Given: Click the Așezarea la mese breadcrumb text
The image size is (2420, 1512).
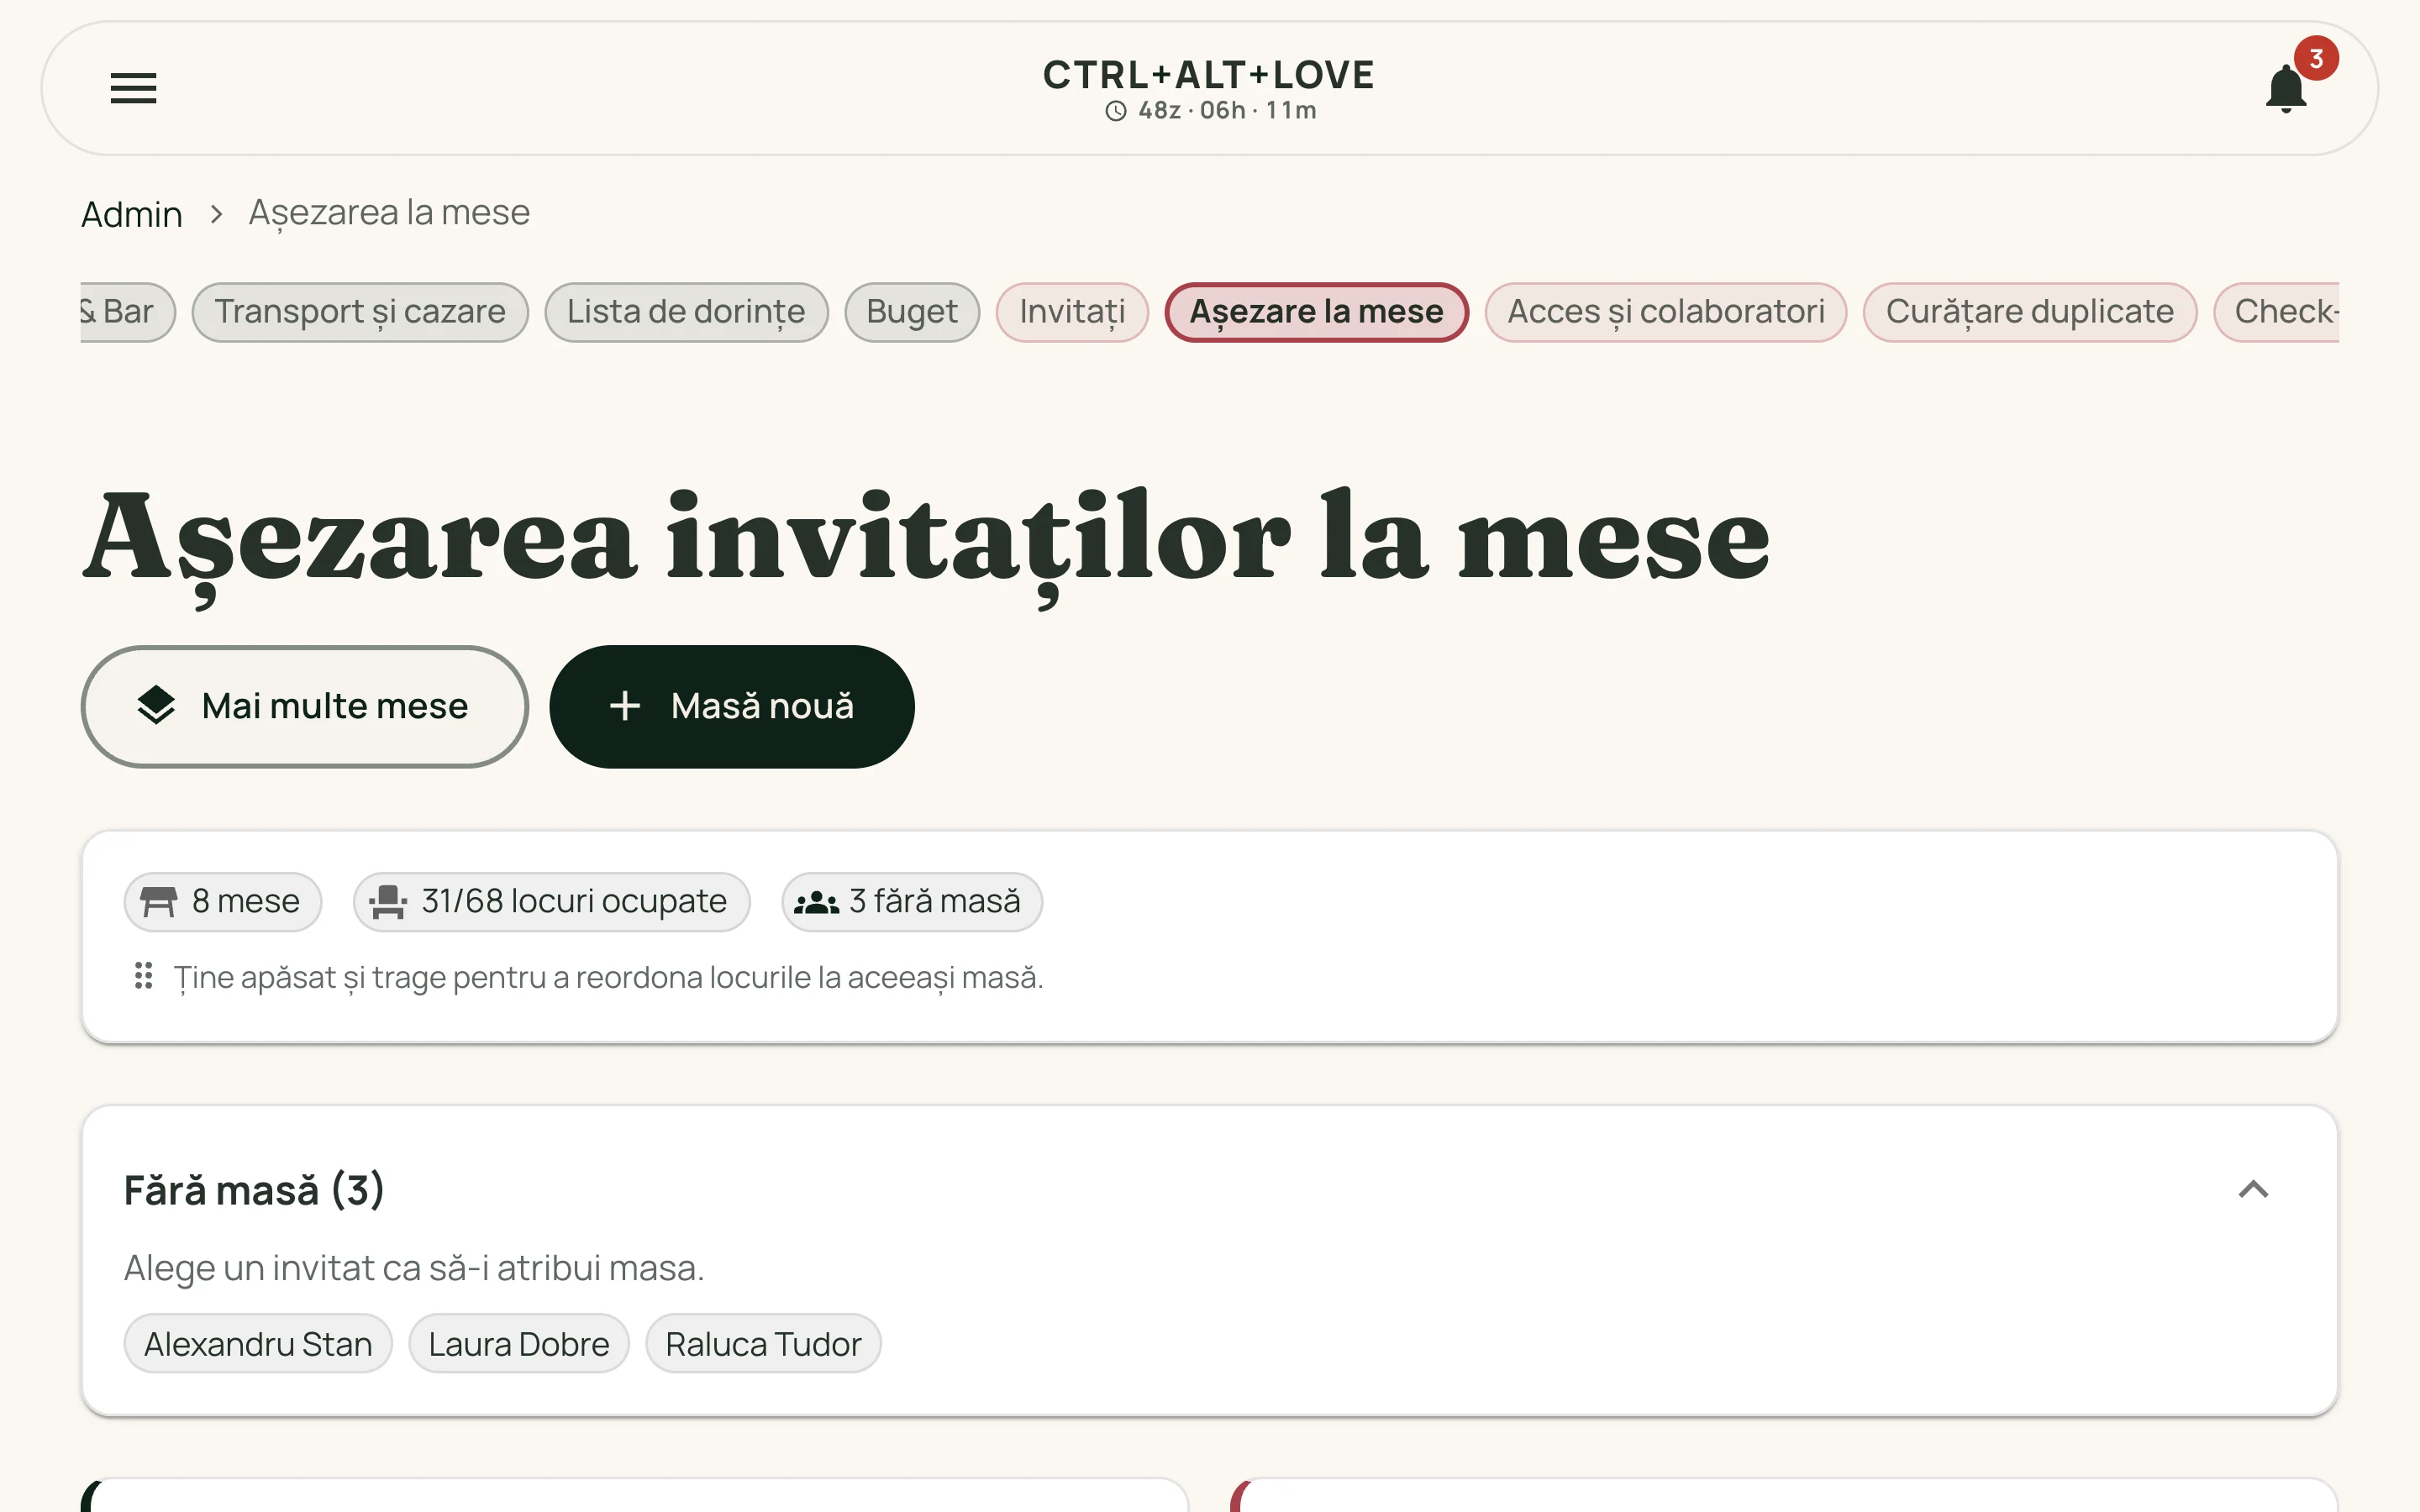Looking at the screenshot, I should pyautogui.click(x=389, y=213).
